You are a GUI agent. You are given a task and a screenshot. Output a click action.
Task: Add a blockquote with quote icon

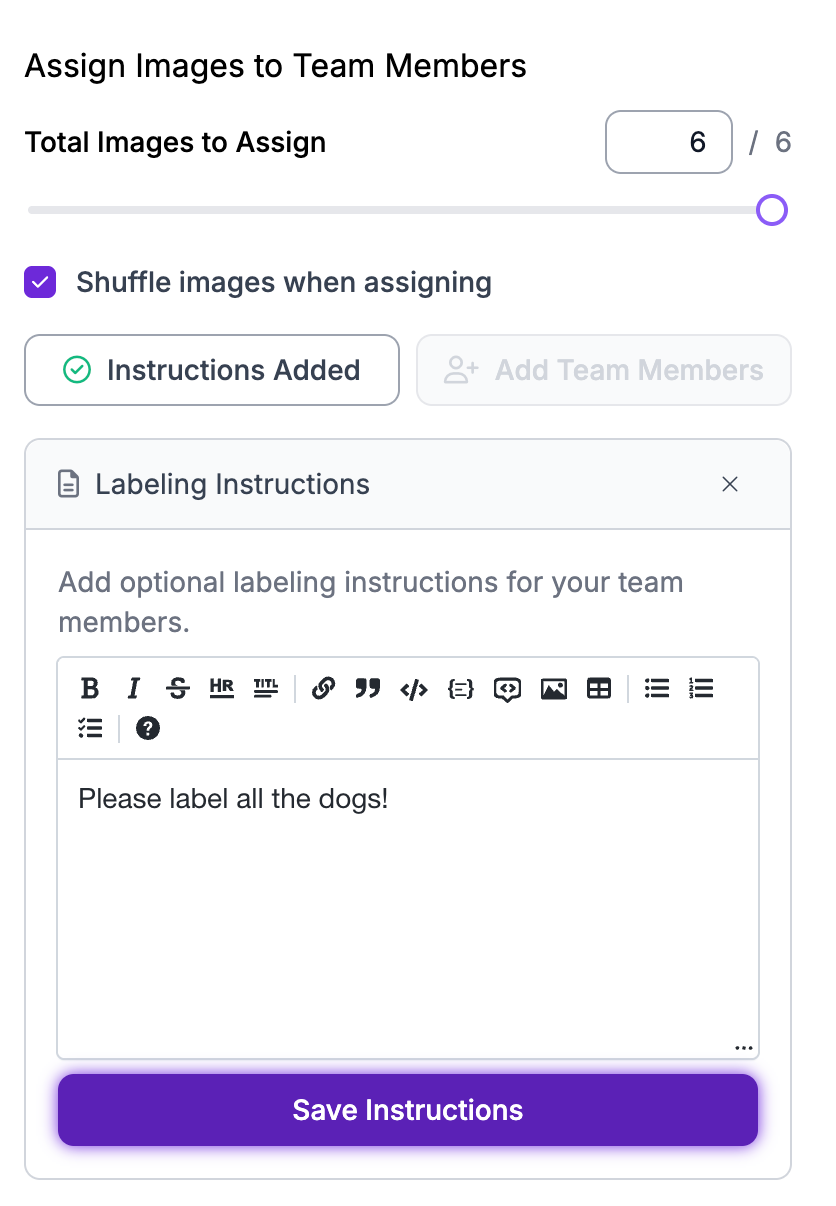point(368,688)
